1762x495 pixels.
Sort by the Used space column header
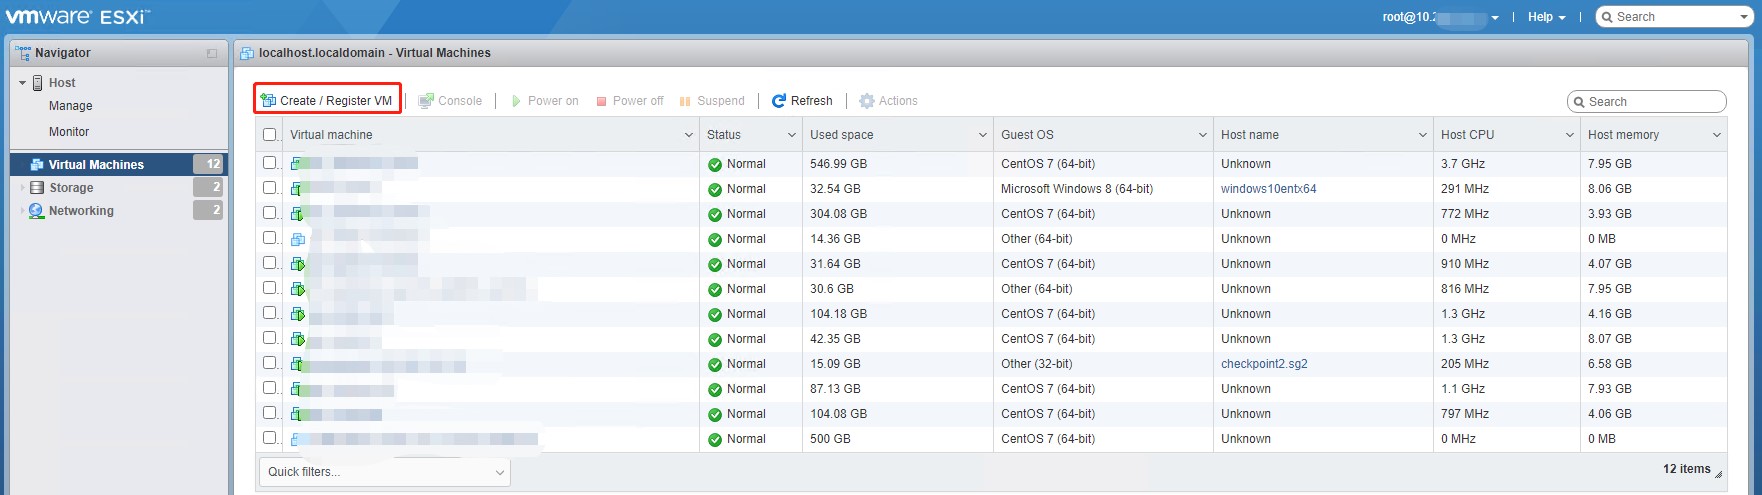841,135
